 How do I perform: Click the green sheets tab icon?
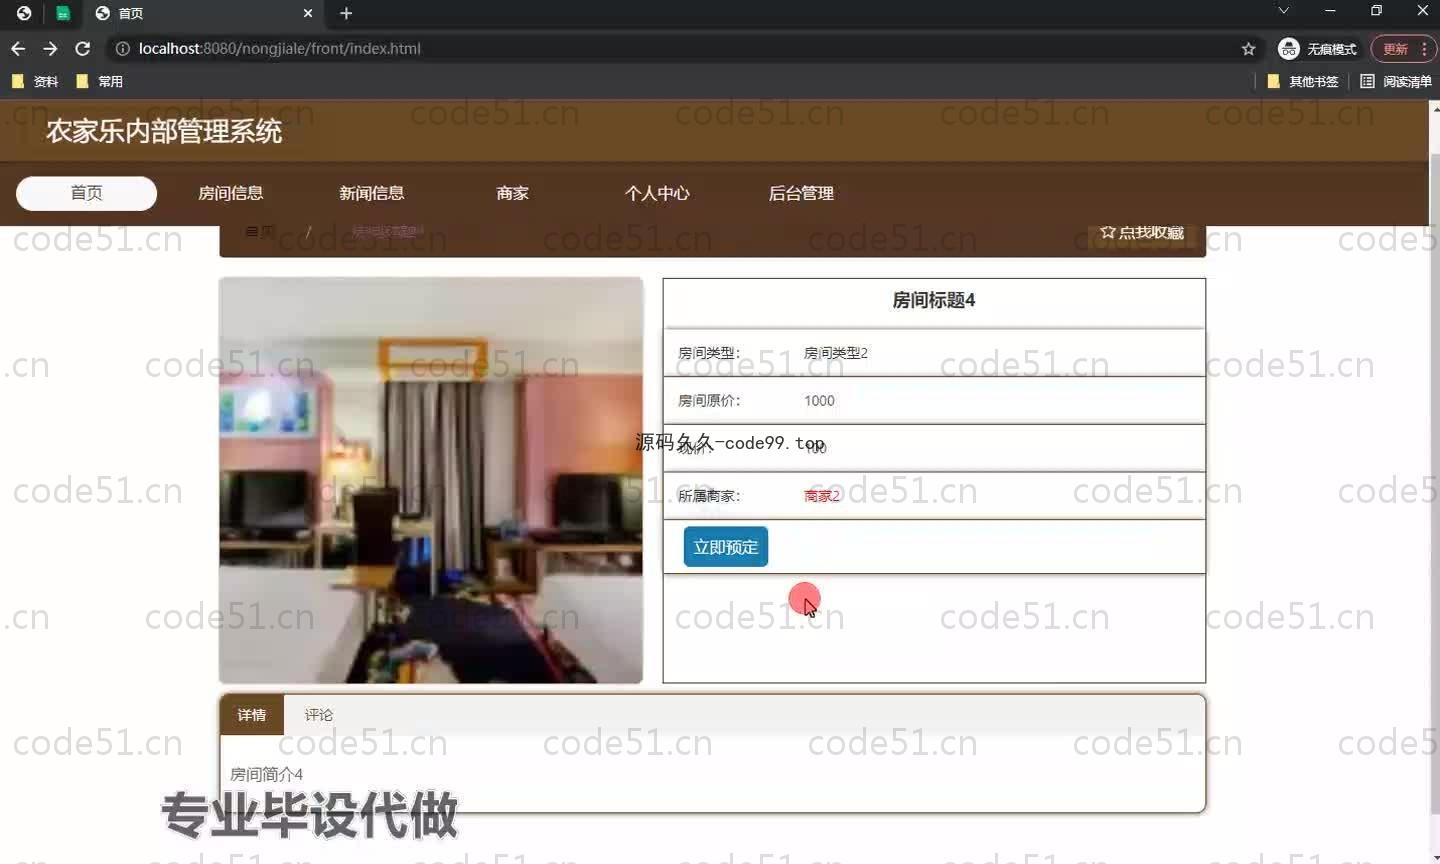(x=63, y=13)
